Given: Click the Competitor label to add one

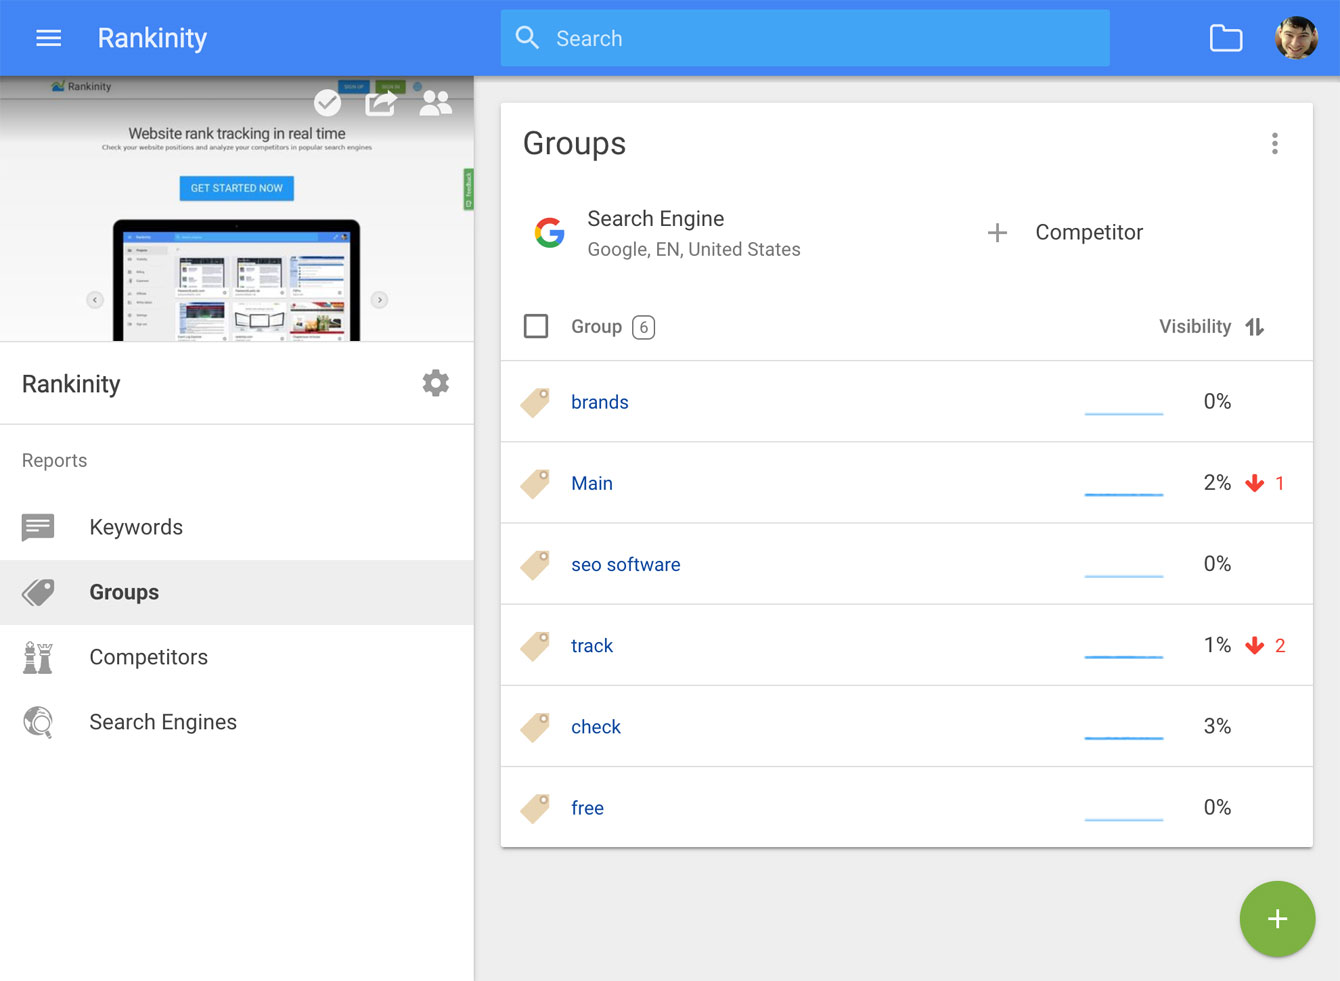Looking at the screenshot, I should 1089,232.
